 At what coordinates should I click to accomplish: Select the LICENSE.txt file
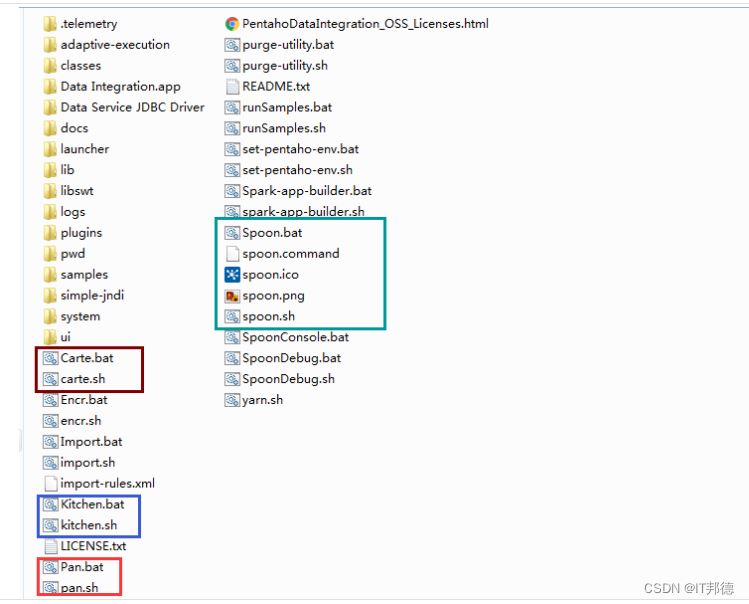tap(93, 547)
